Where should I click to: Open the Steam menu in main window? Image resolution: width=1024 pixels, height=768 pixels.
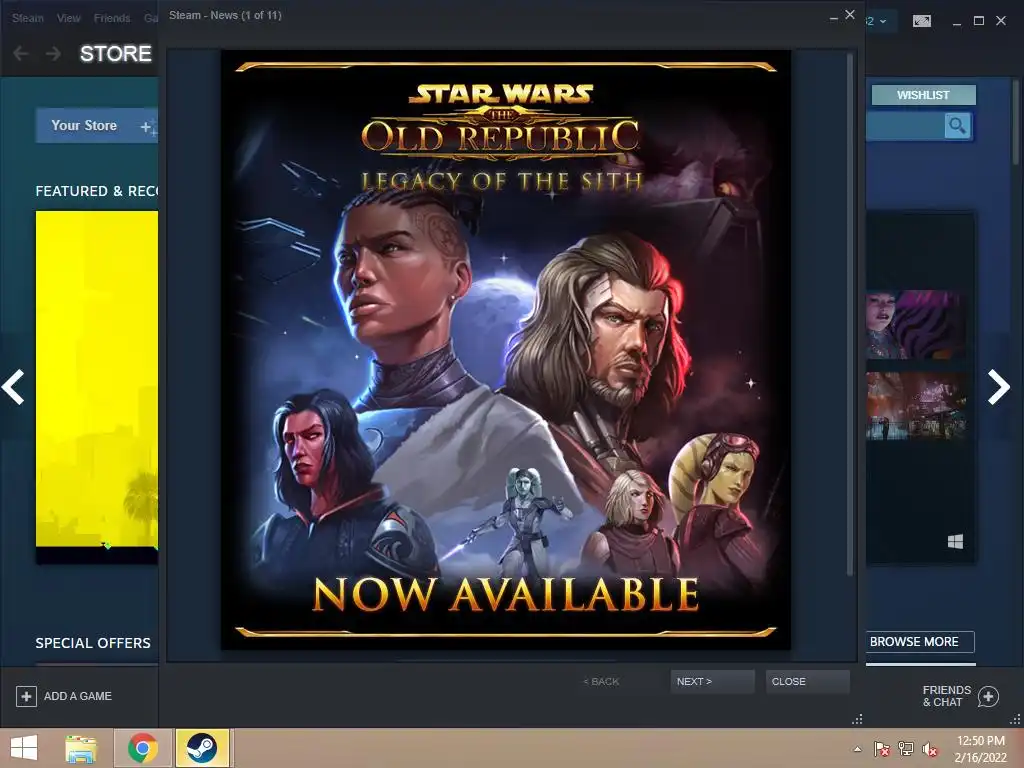(27, 18)
